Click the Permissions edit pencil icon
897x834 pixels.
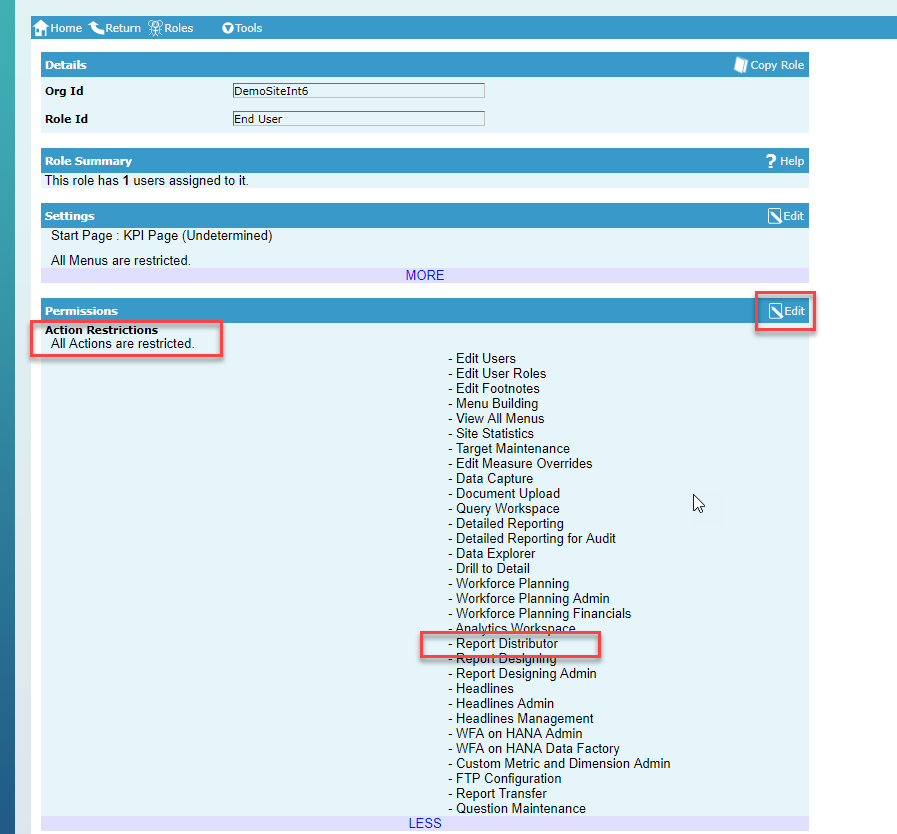point(776,311)
